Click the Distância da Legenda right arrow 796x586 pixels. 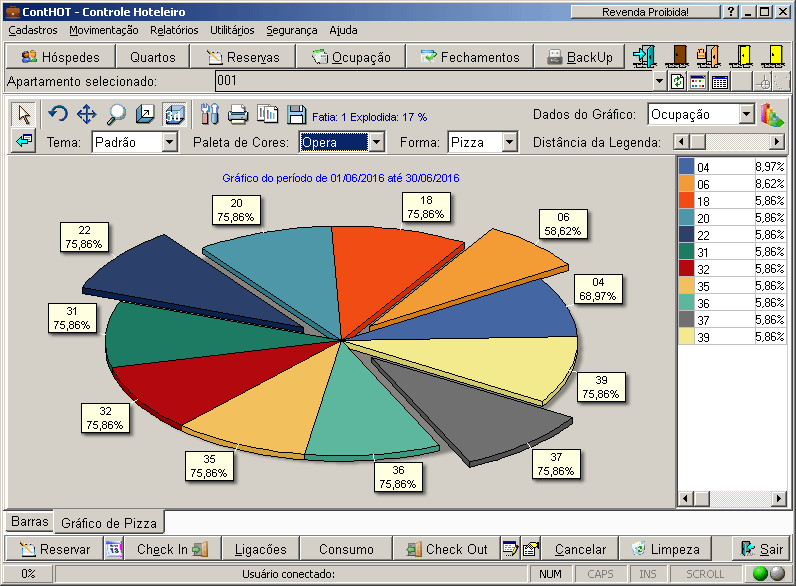776,142
